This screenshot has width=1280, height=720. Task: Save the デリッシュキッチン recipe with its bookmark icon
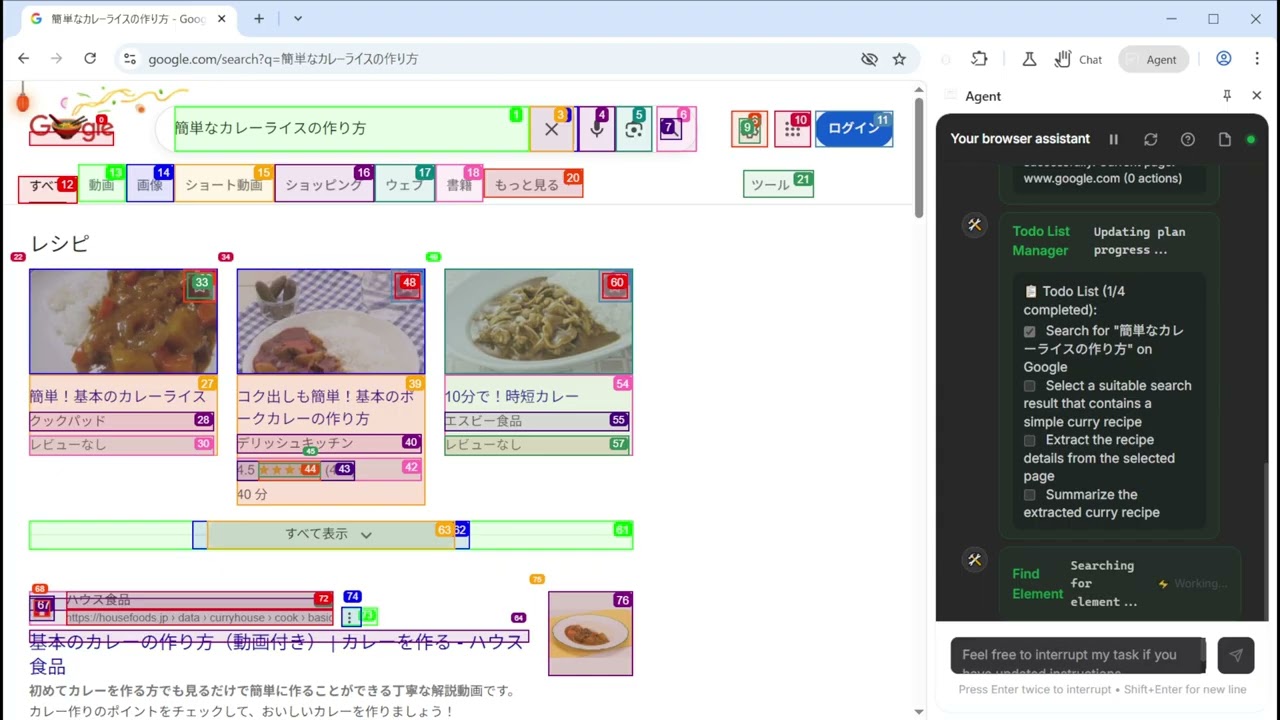click(408, 285)
